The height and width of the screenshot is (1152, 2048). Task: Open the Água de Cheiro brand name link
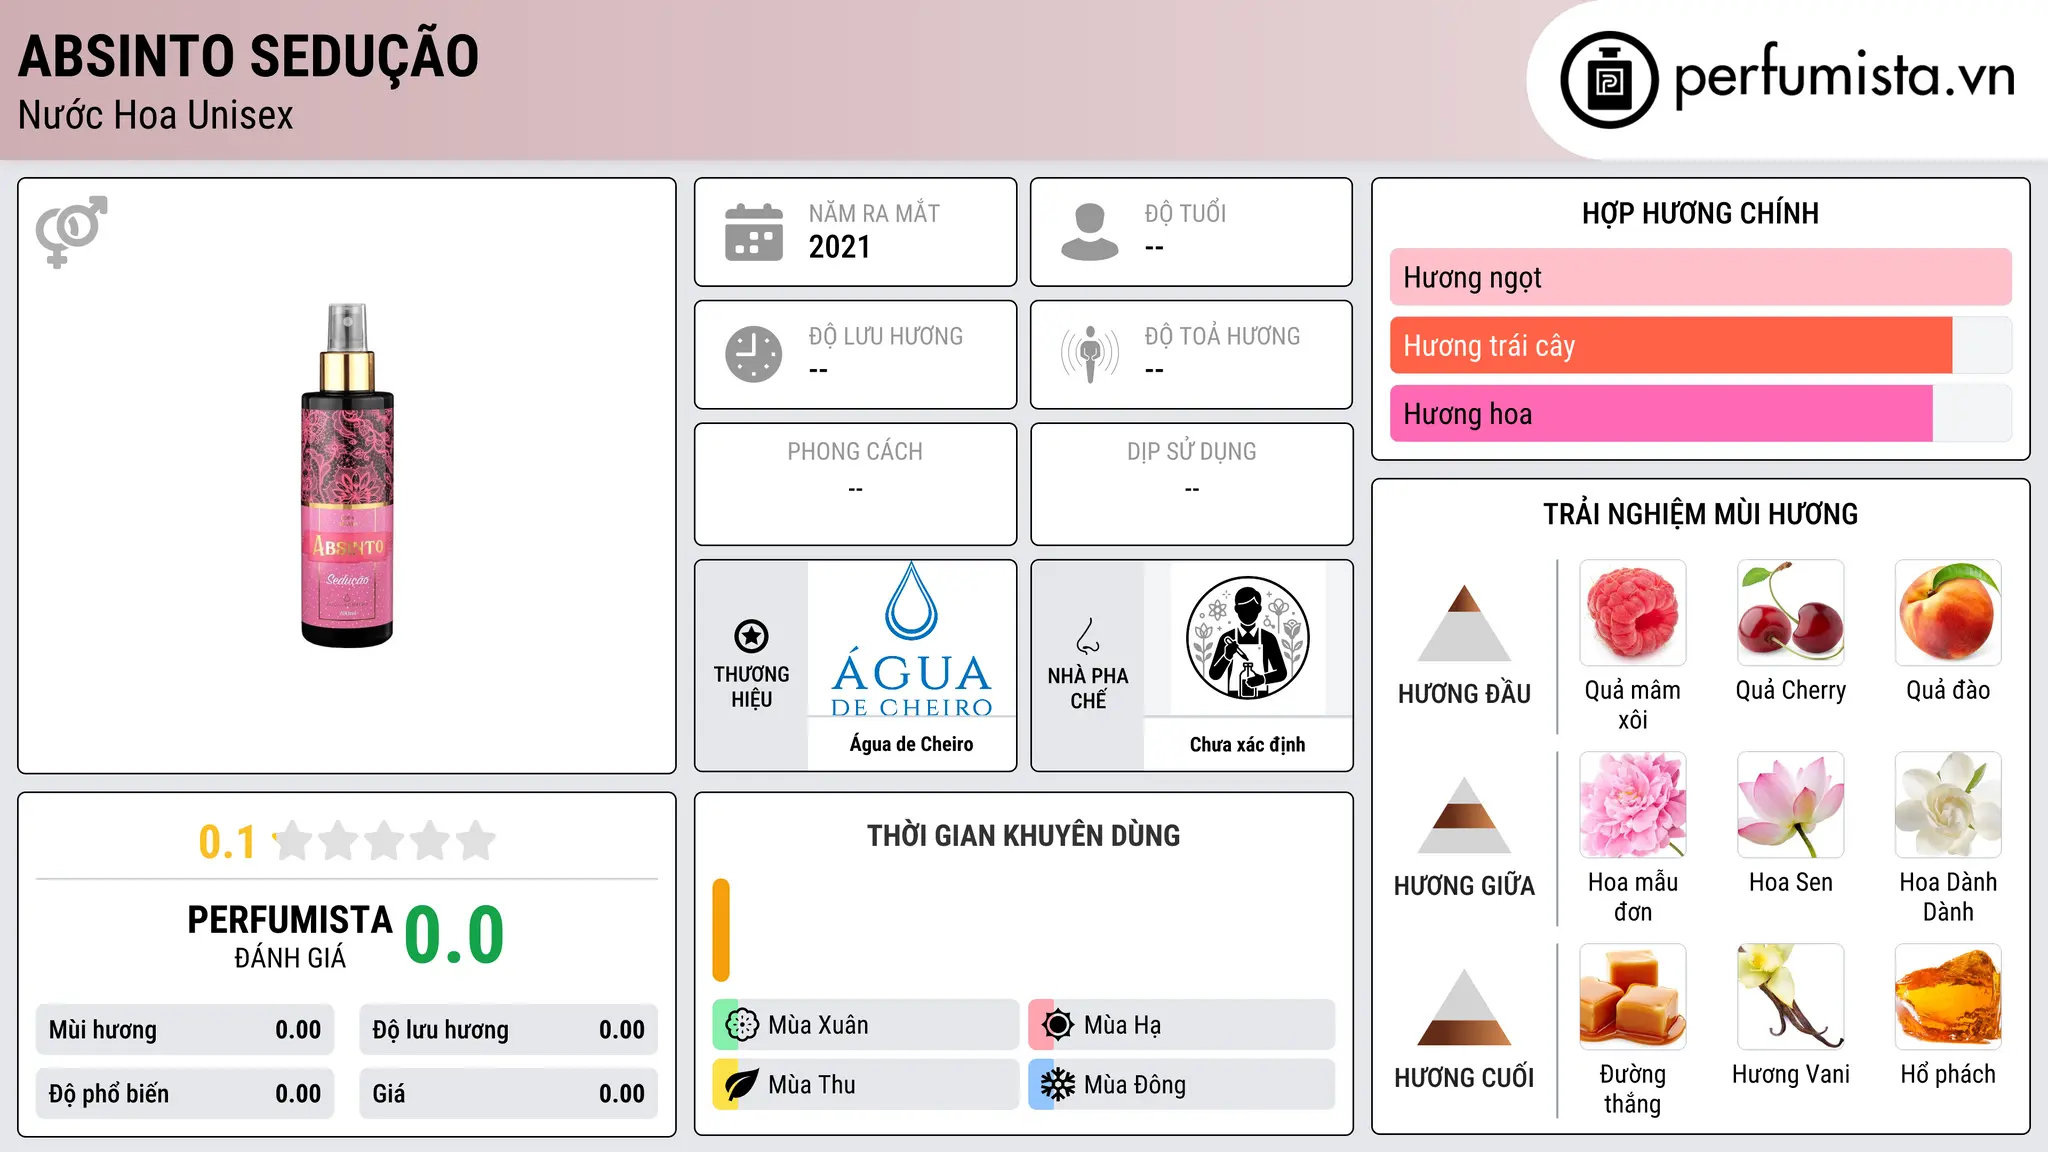point(912,744)
